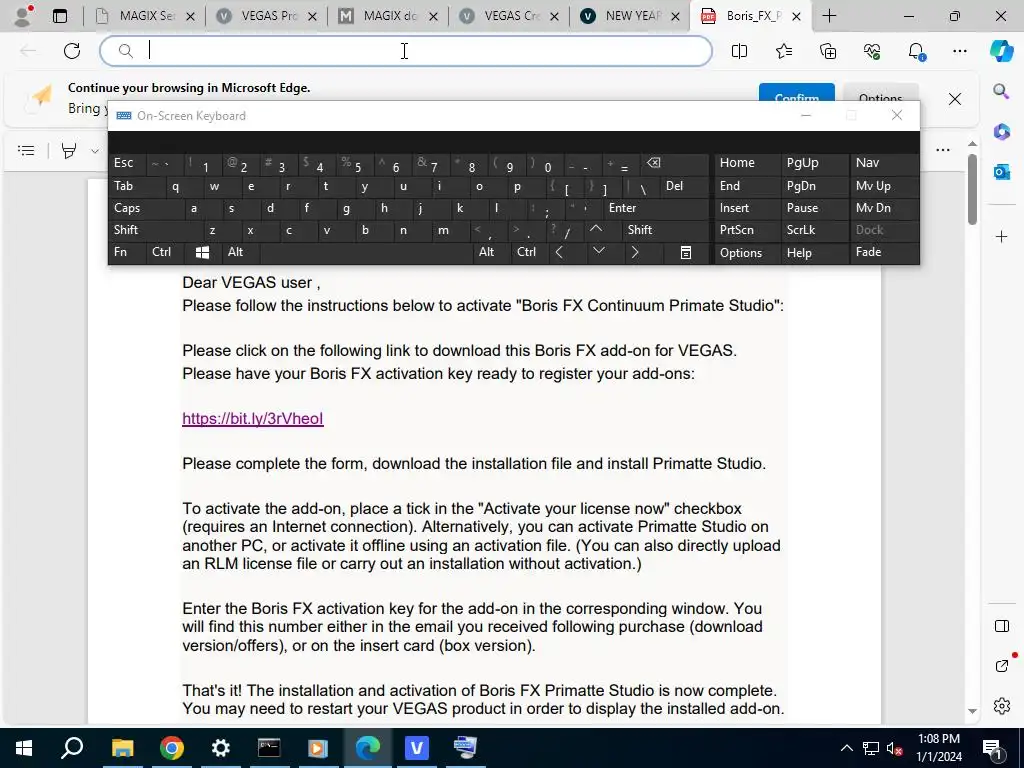The width and height of the screenshot is (1024, 768).
Task: Open the Windows Start menu
Action: coord(24,748)
